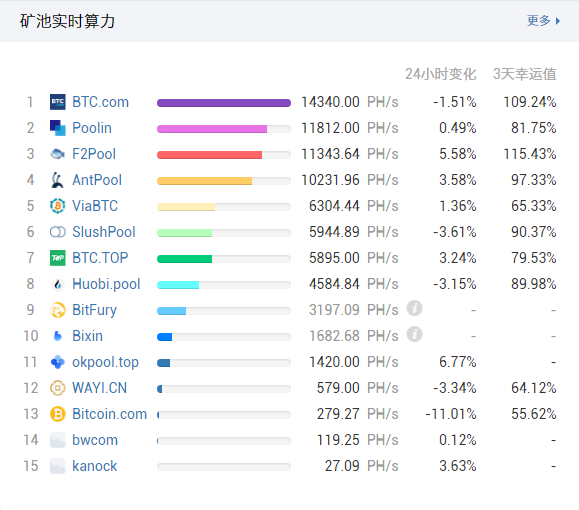Click the Bitcoin.com orange logo icon
The image size is (579, 510).
tap(58, 414)
